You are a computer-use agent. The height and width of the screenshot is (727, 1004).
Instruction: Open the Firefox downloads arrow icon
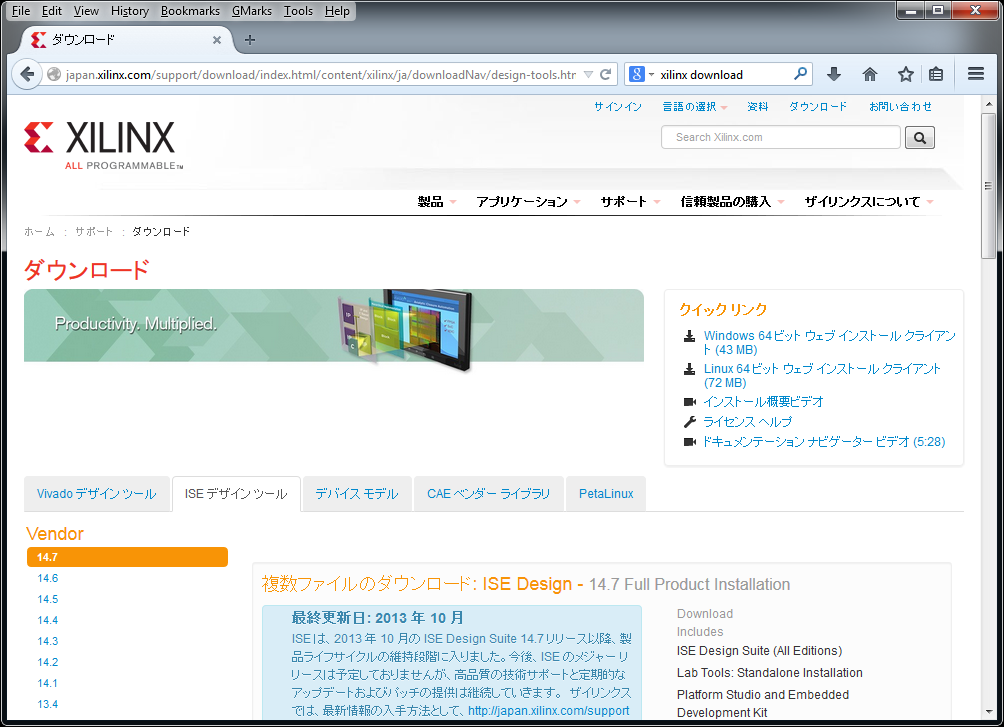coord(834,74)
